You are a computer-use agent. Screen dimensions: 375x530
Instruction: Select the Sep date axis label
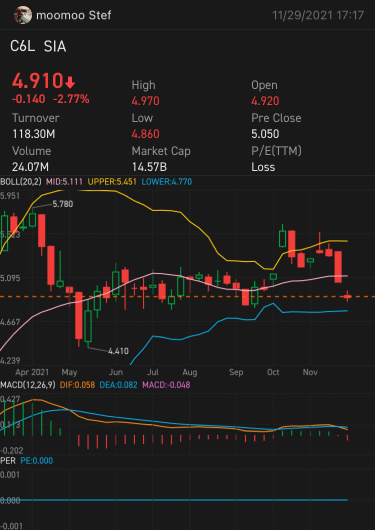(x=236, y=372)
